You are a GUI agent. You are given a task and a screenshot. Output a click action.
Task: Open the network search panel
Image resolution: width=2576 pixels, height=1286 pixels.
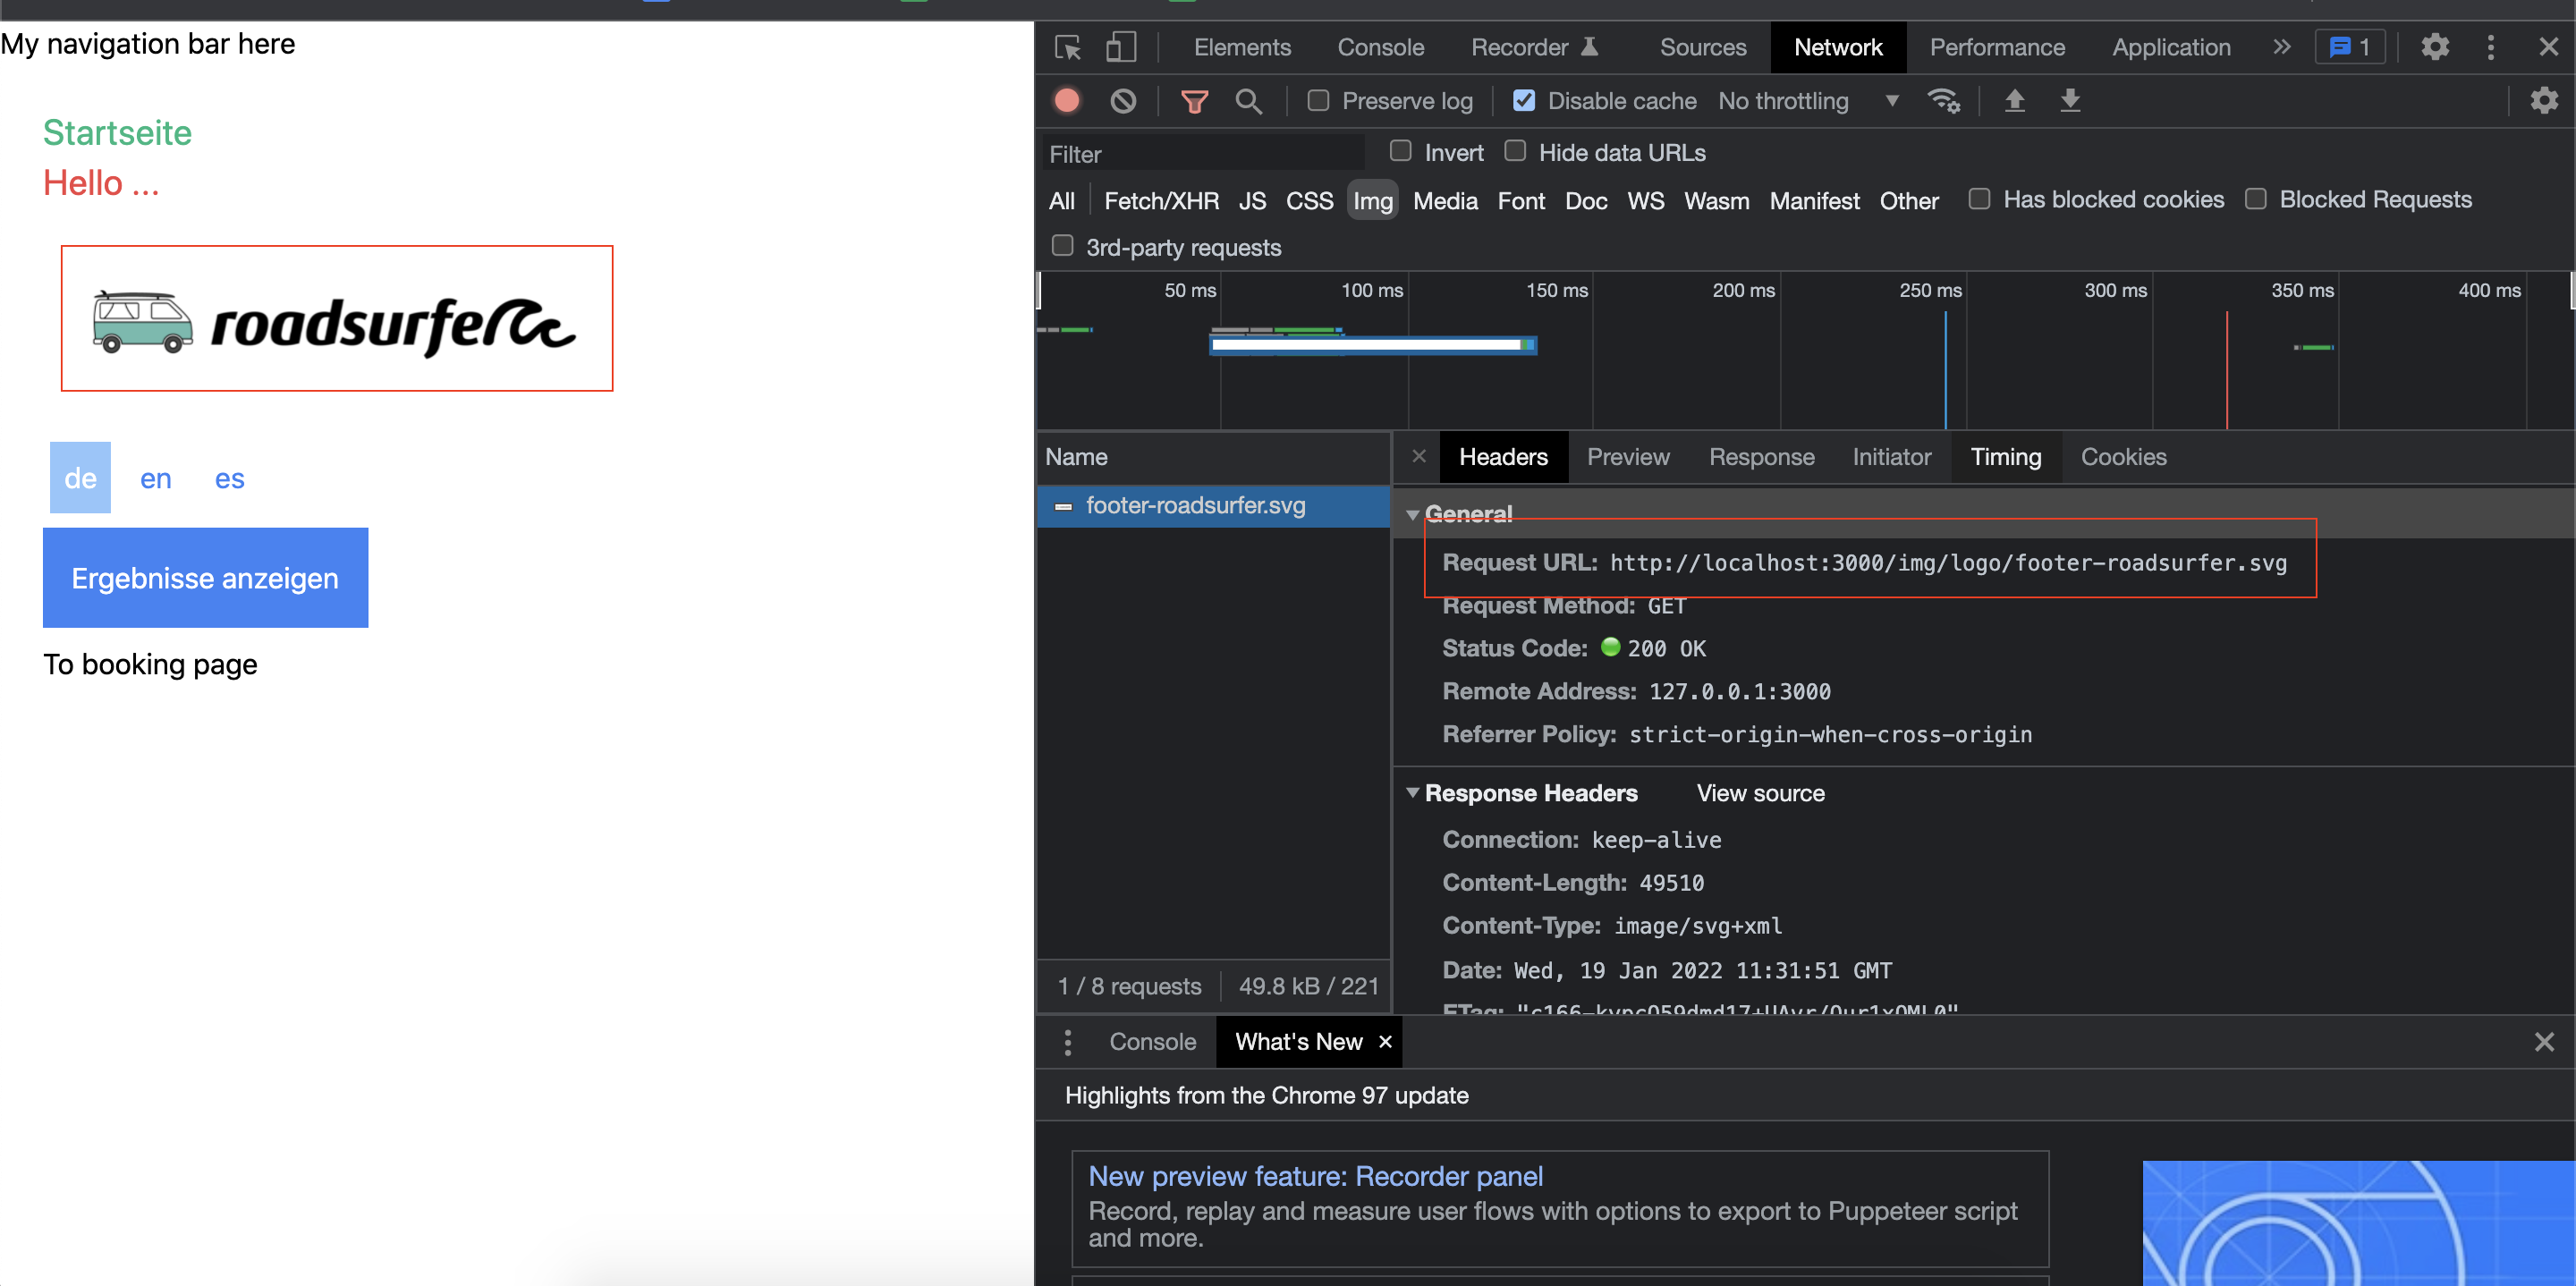click(x=1249, y=100)
